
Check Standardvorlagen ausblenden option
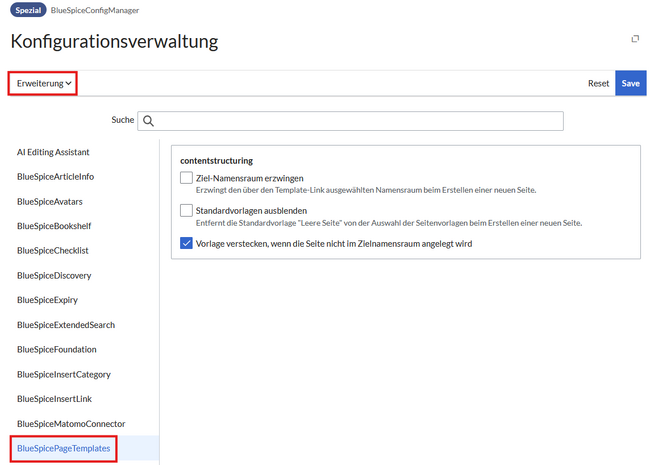[x=186, y=211]
